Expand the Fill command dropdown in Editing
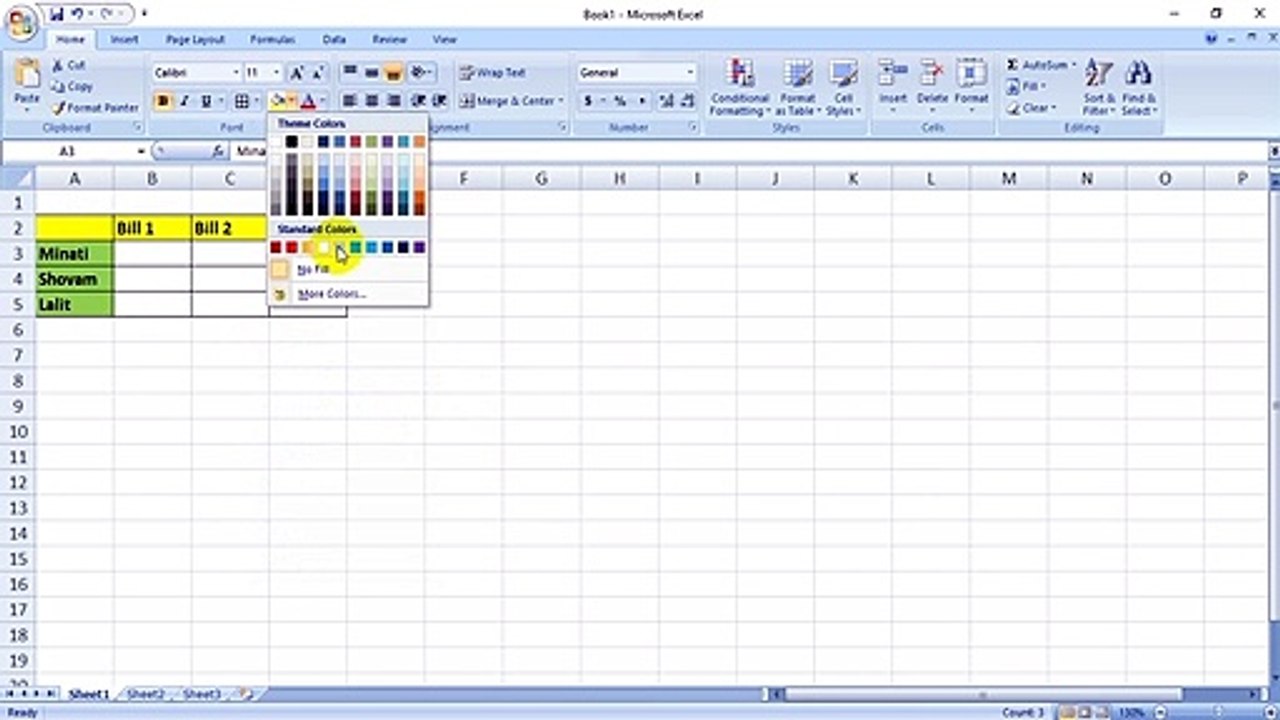 [1045, 87]
